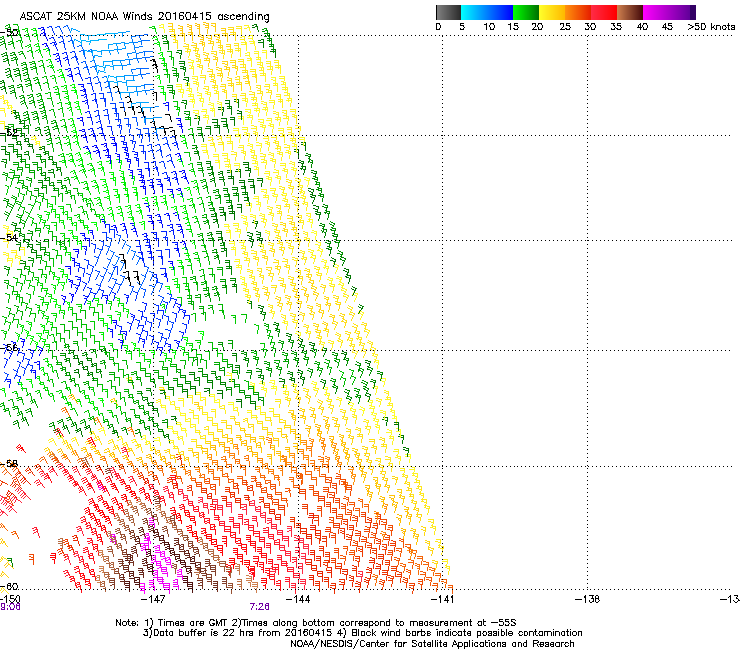Click the note line about 22 hr data buffer
740x650 pixels.
click(362, 633)
